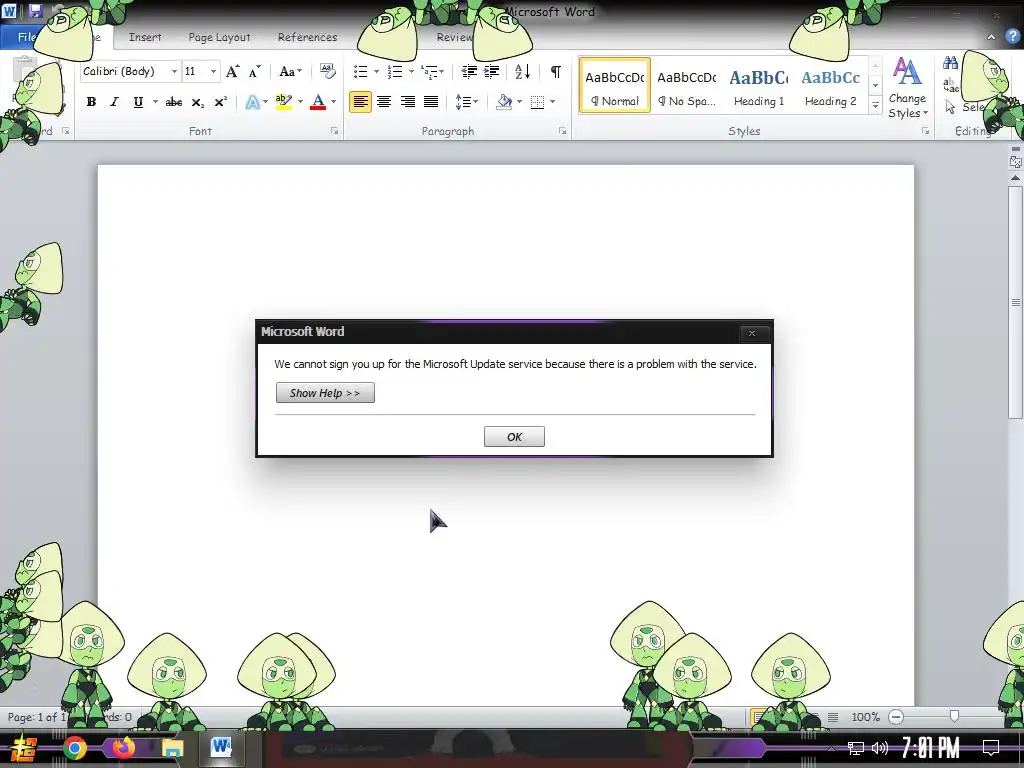Screen dimensions: 1024x768
Task: Open the Font dialog launcher
Action: click(x=334, y=131)
